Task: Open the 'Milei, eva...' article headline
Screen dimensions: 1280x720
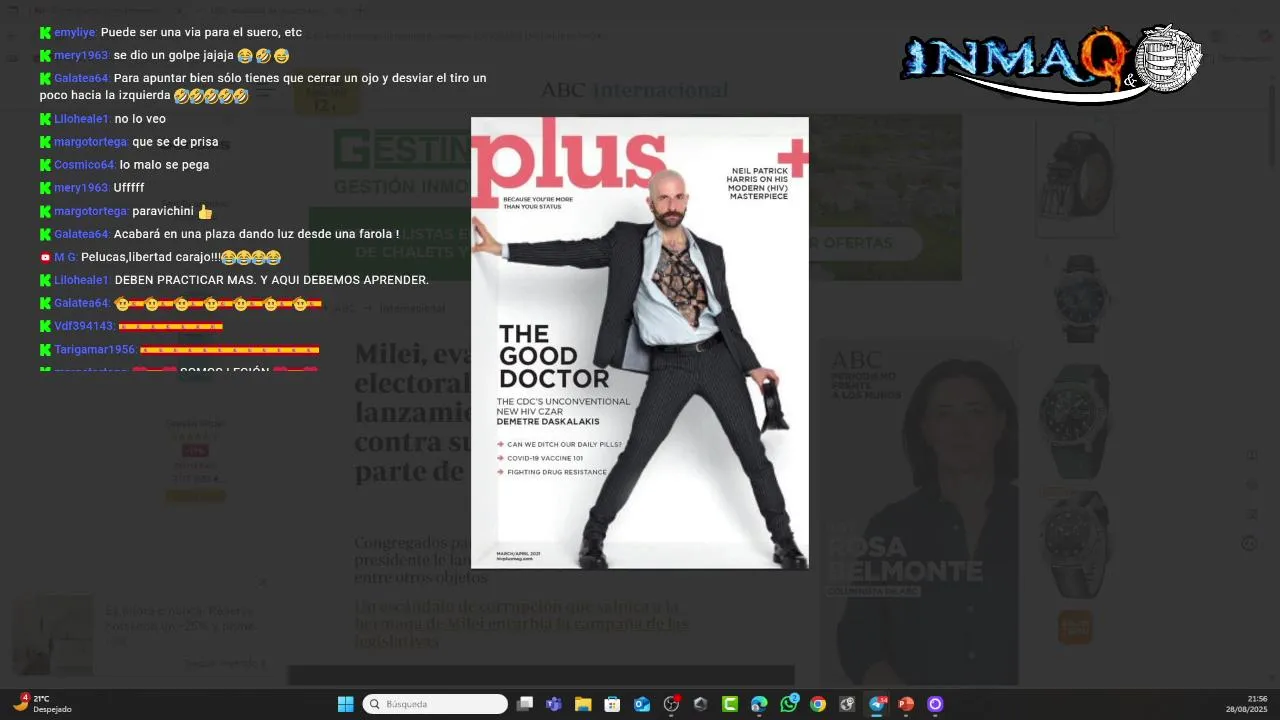Action: pos(413,412)
